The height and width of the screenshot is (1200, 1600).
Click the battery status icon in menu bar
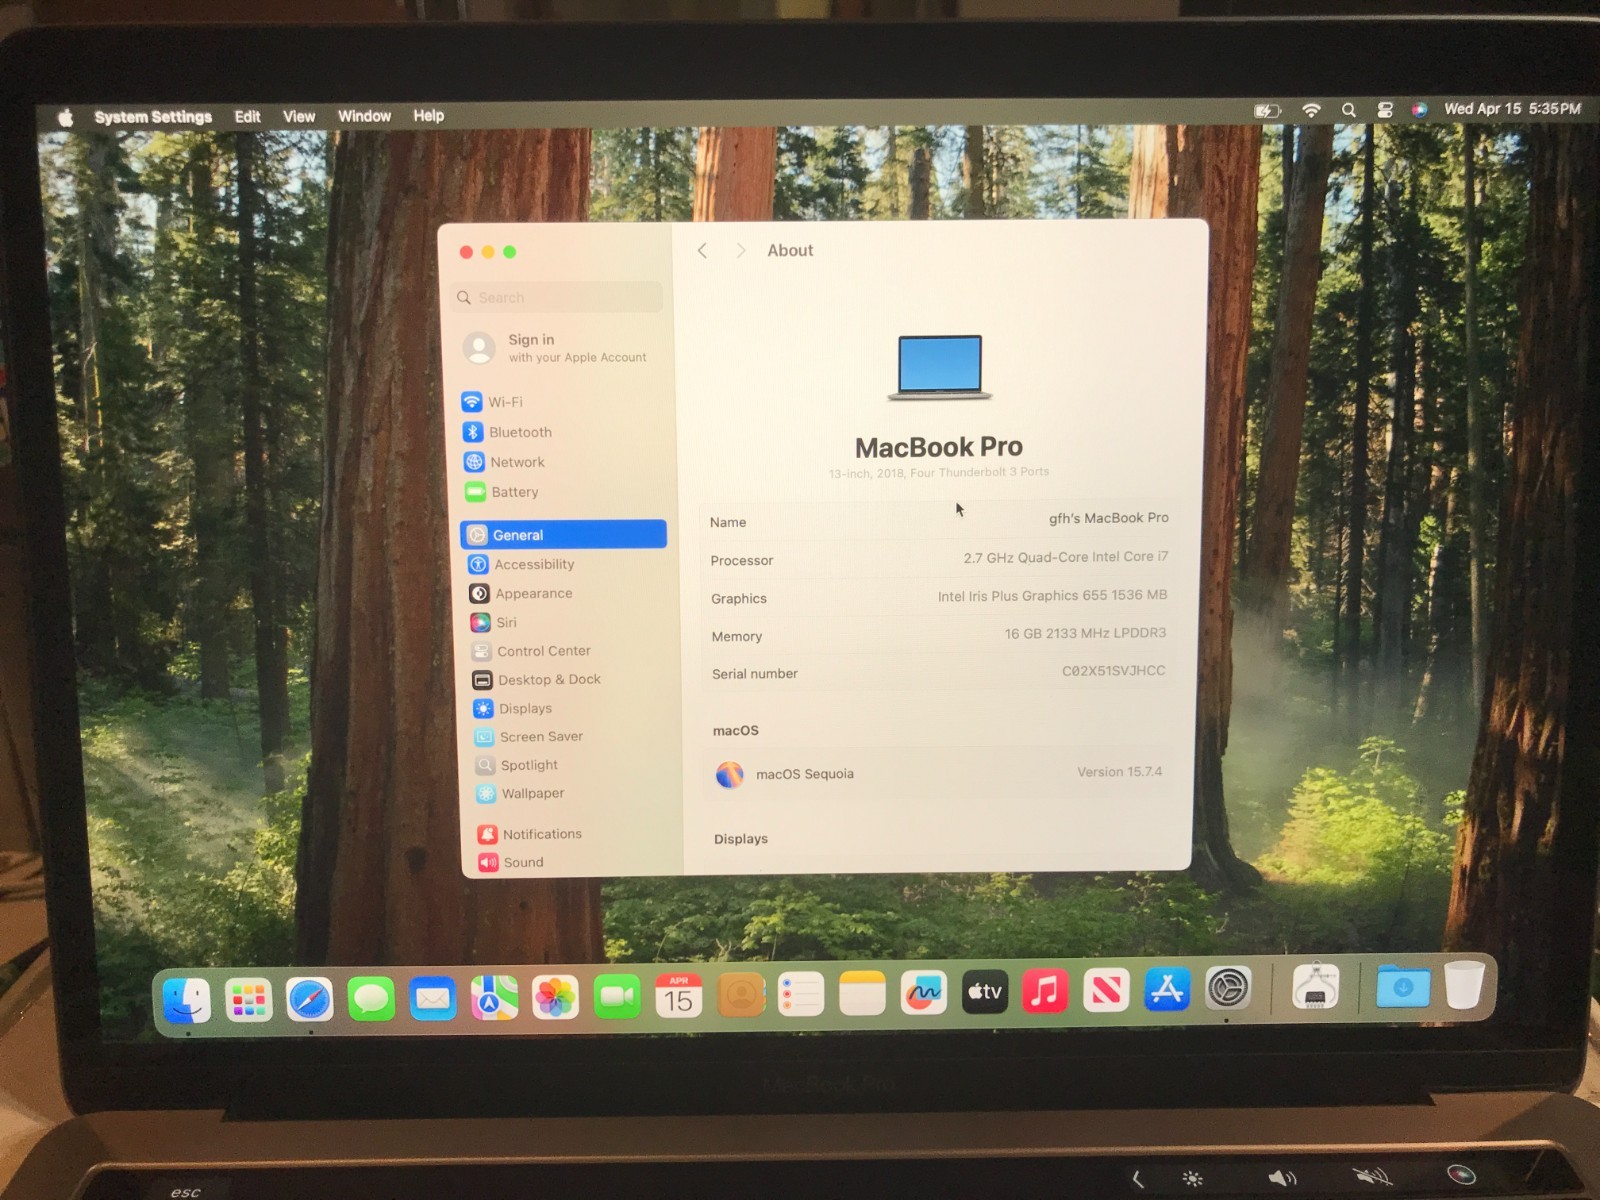tap(1268, 111)
